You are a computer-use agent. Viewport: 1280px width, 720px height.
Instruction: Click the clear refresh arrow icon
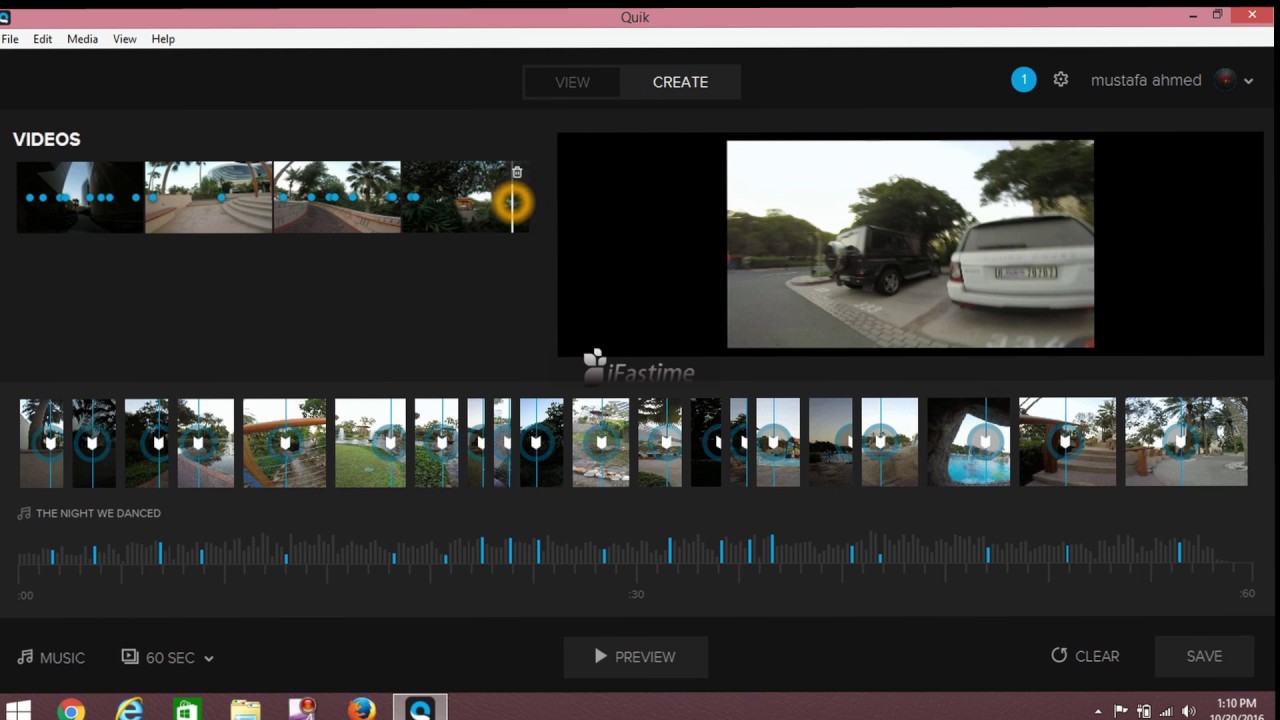[x=1059, y=656]
